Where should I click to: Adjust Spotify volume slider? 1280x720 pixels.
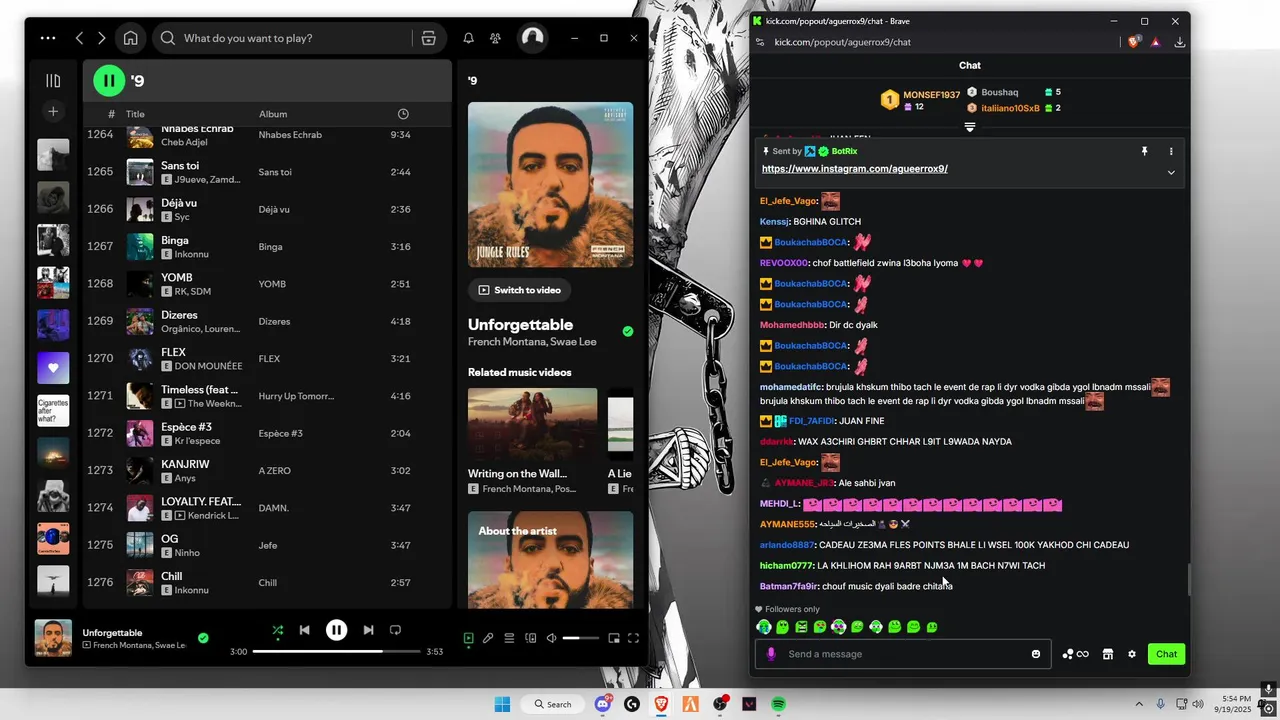pos(582,638)
